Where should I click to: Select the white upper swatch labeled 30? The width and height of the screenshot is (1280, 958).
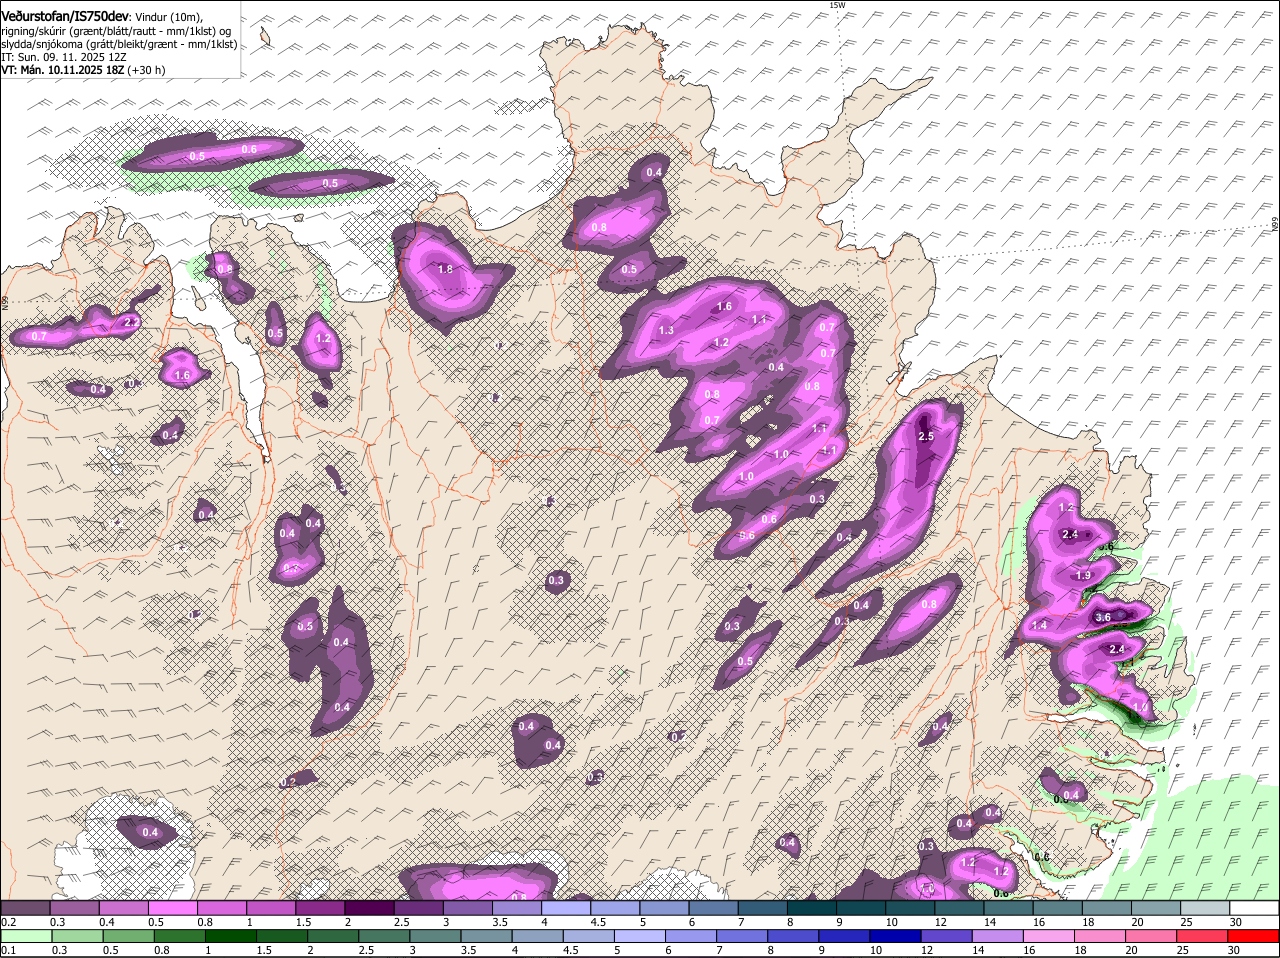tap(1254, 908)
